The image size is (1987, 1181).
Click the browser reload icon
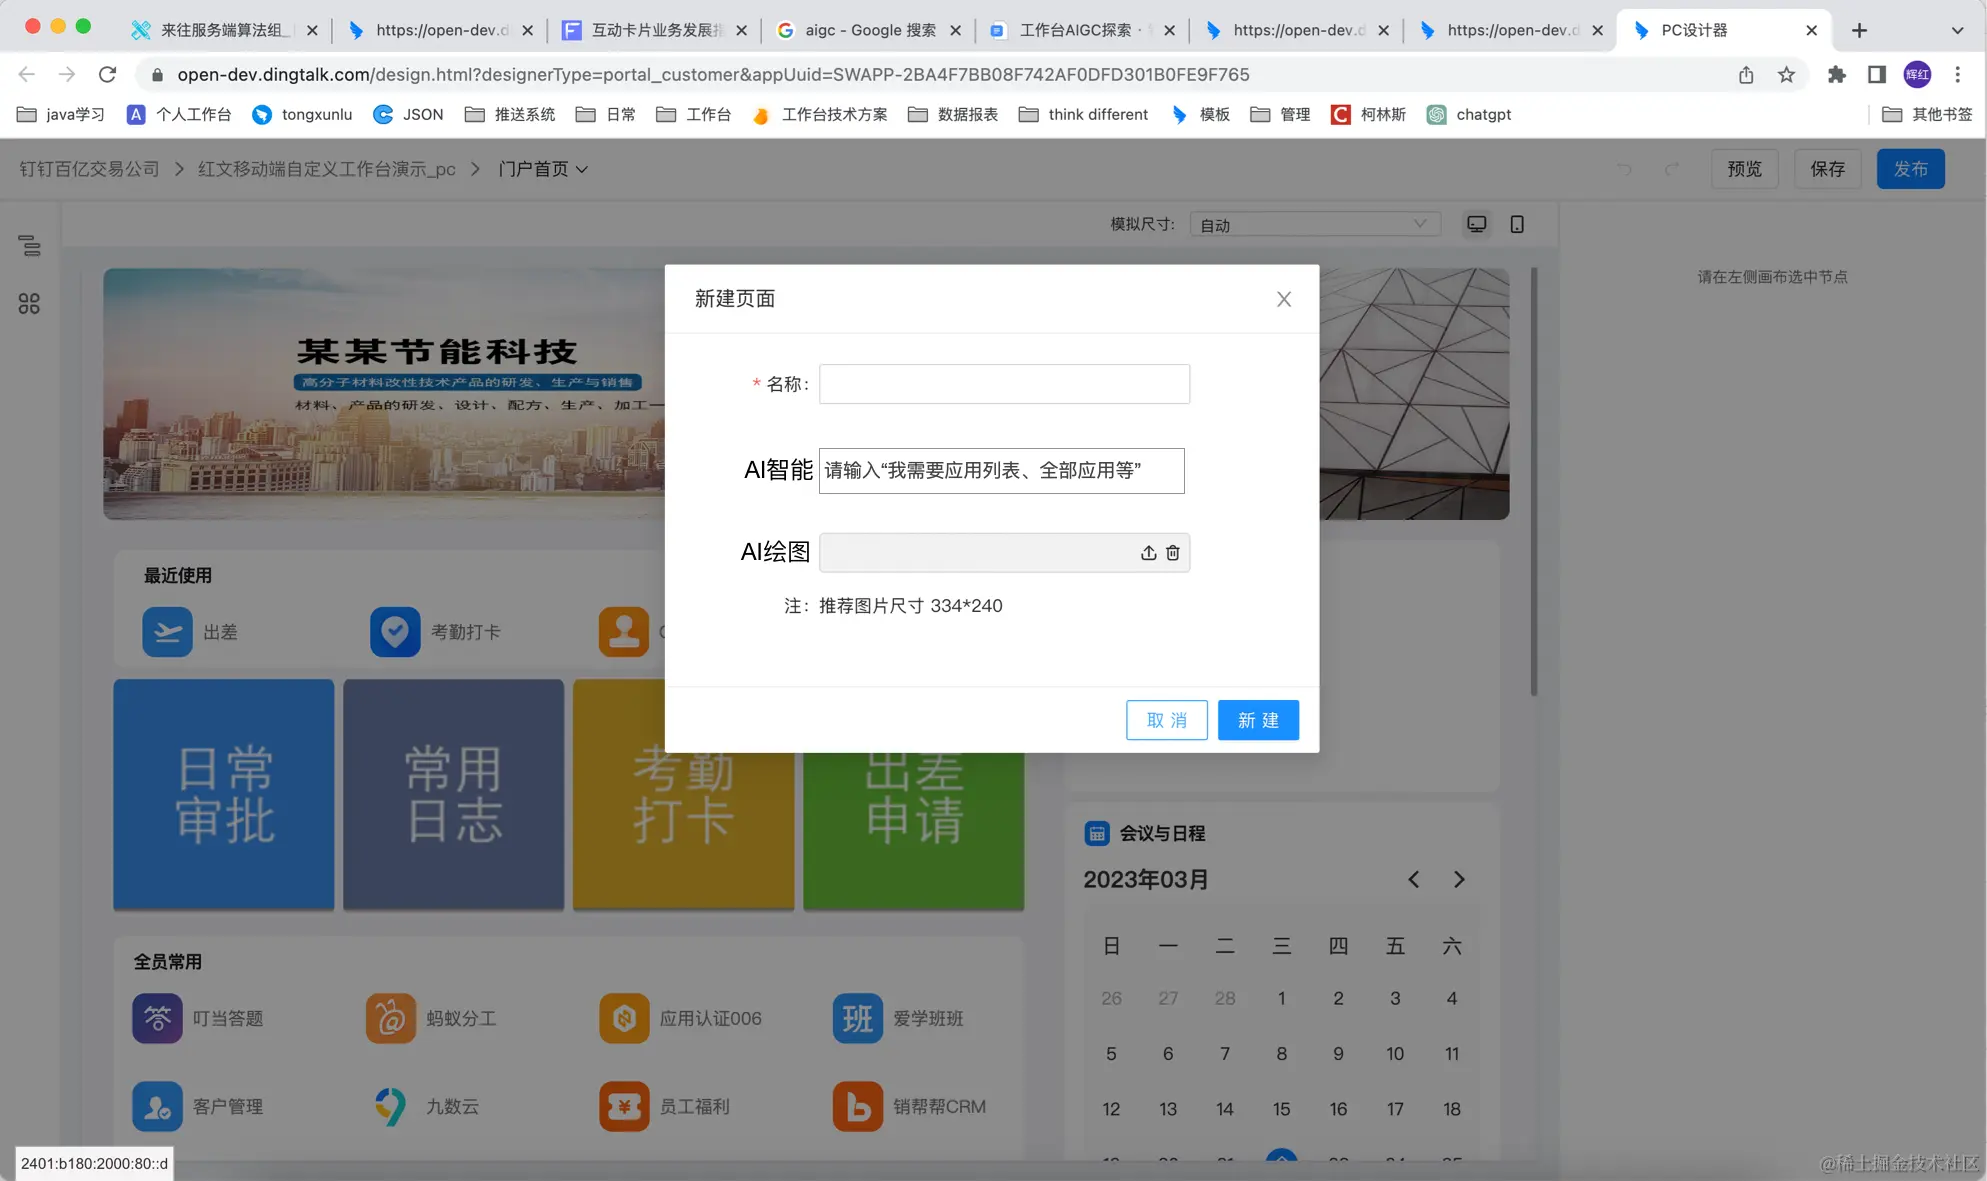click(x=107, y=74)
